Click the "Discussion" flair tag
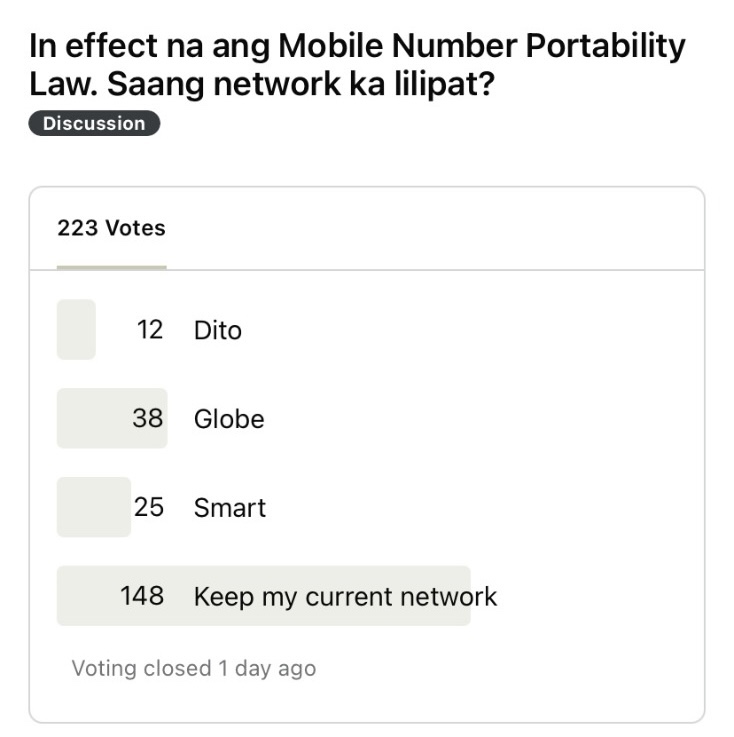 pyautogui.click(x=94, y=124)
